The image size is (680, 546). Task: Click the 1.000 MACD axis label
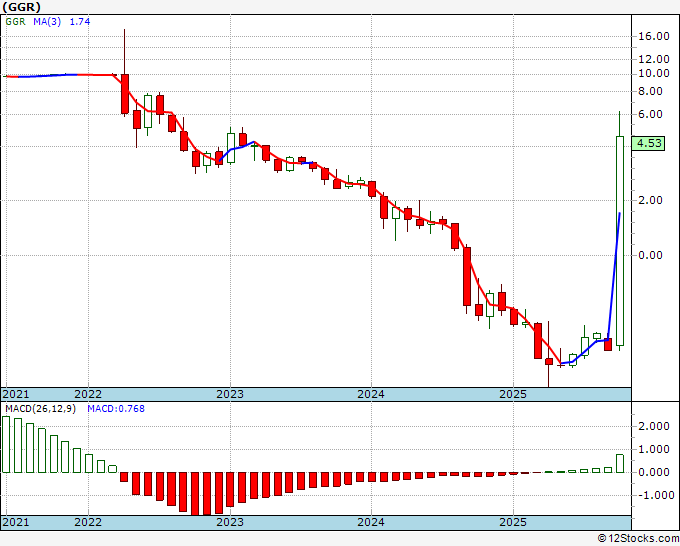coord(653,449)
